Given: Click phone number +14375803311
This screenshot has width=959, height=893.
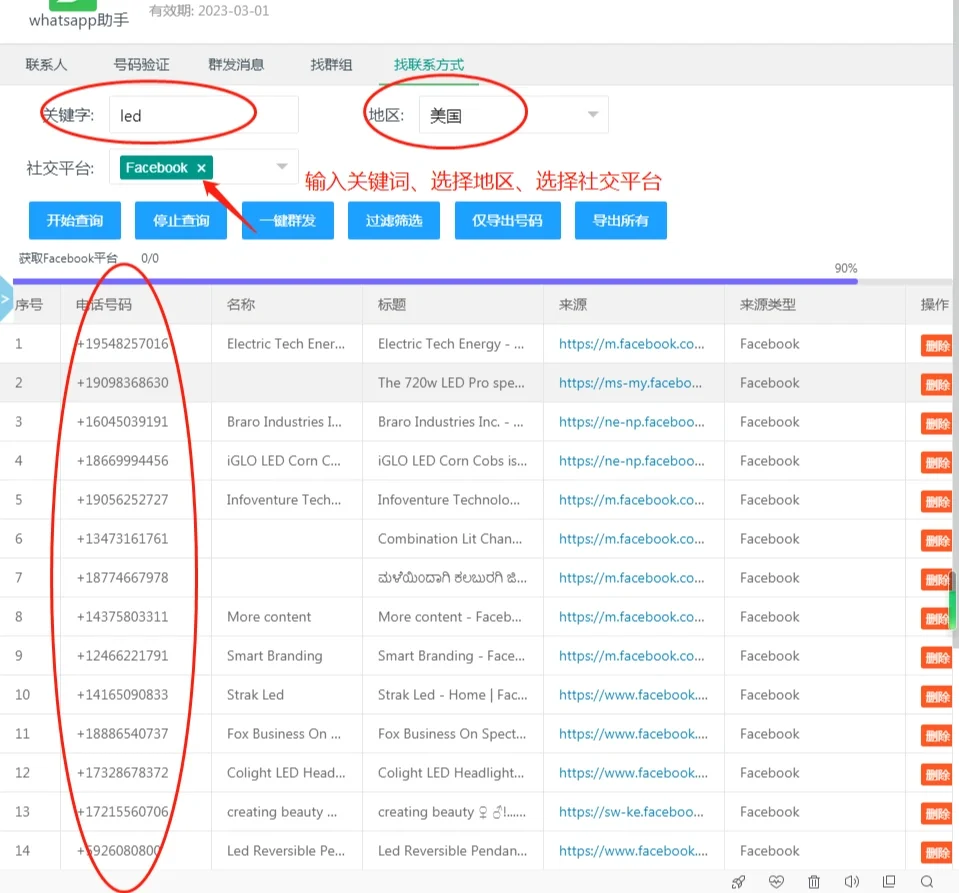Looking at the screenshot, I should pos(122,617).
